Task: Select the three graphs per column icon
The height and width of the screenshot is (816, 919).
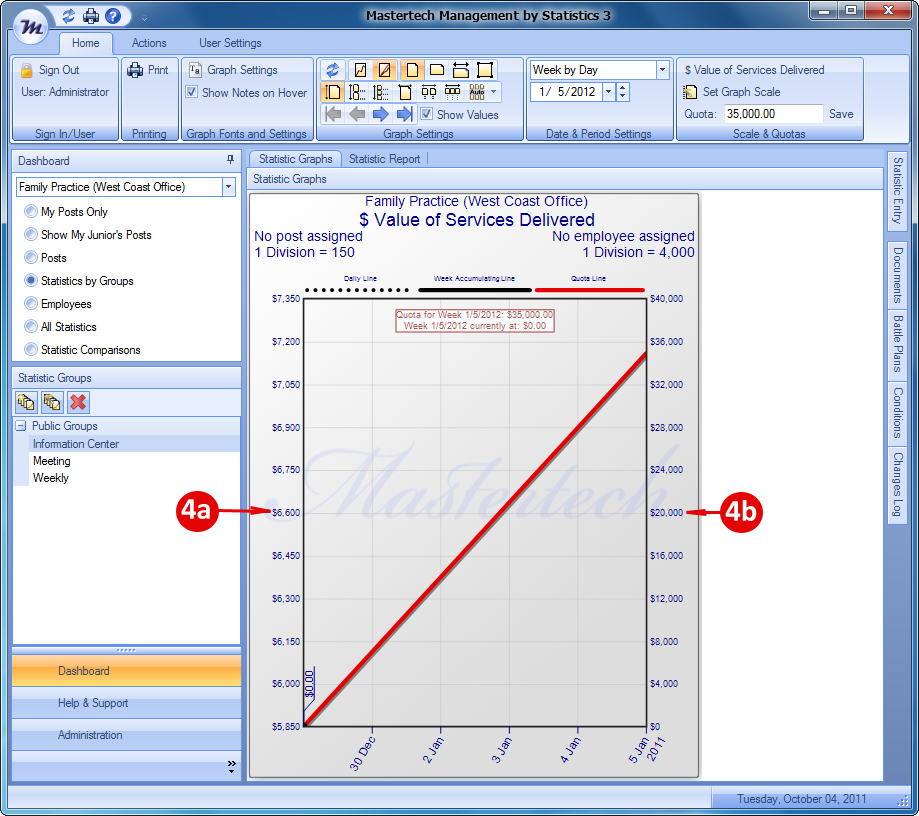Action: [381, 92]
